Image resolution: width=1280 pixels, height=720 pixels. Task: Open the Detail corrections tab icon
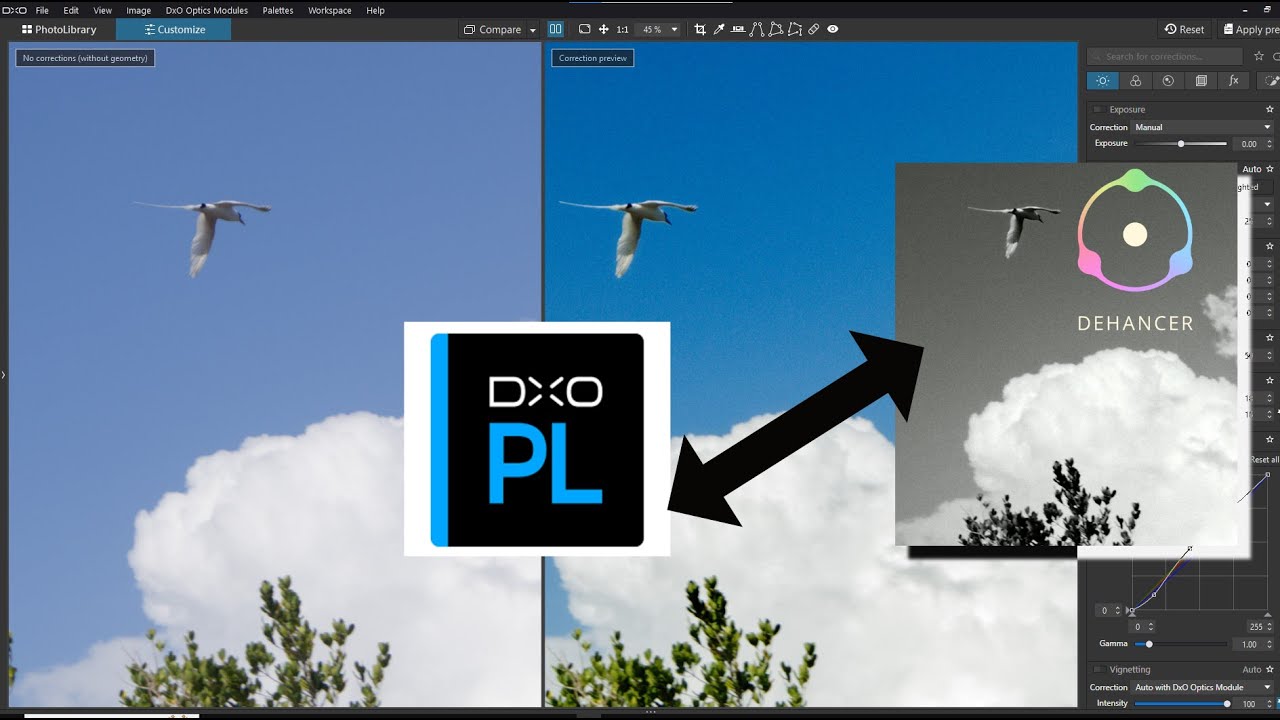tap(1168, 81)
